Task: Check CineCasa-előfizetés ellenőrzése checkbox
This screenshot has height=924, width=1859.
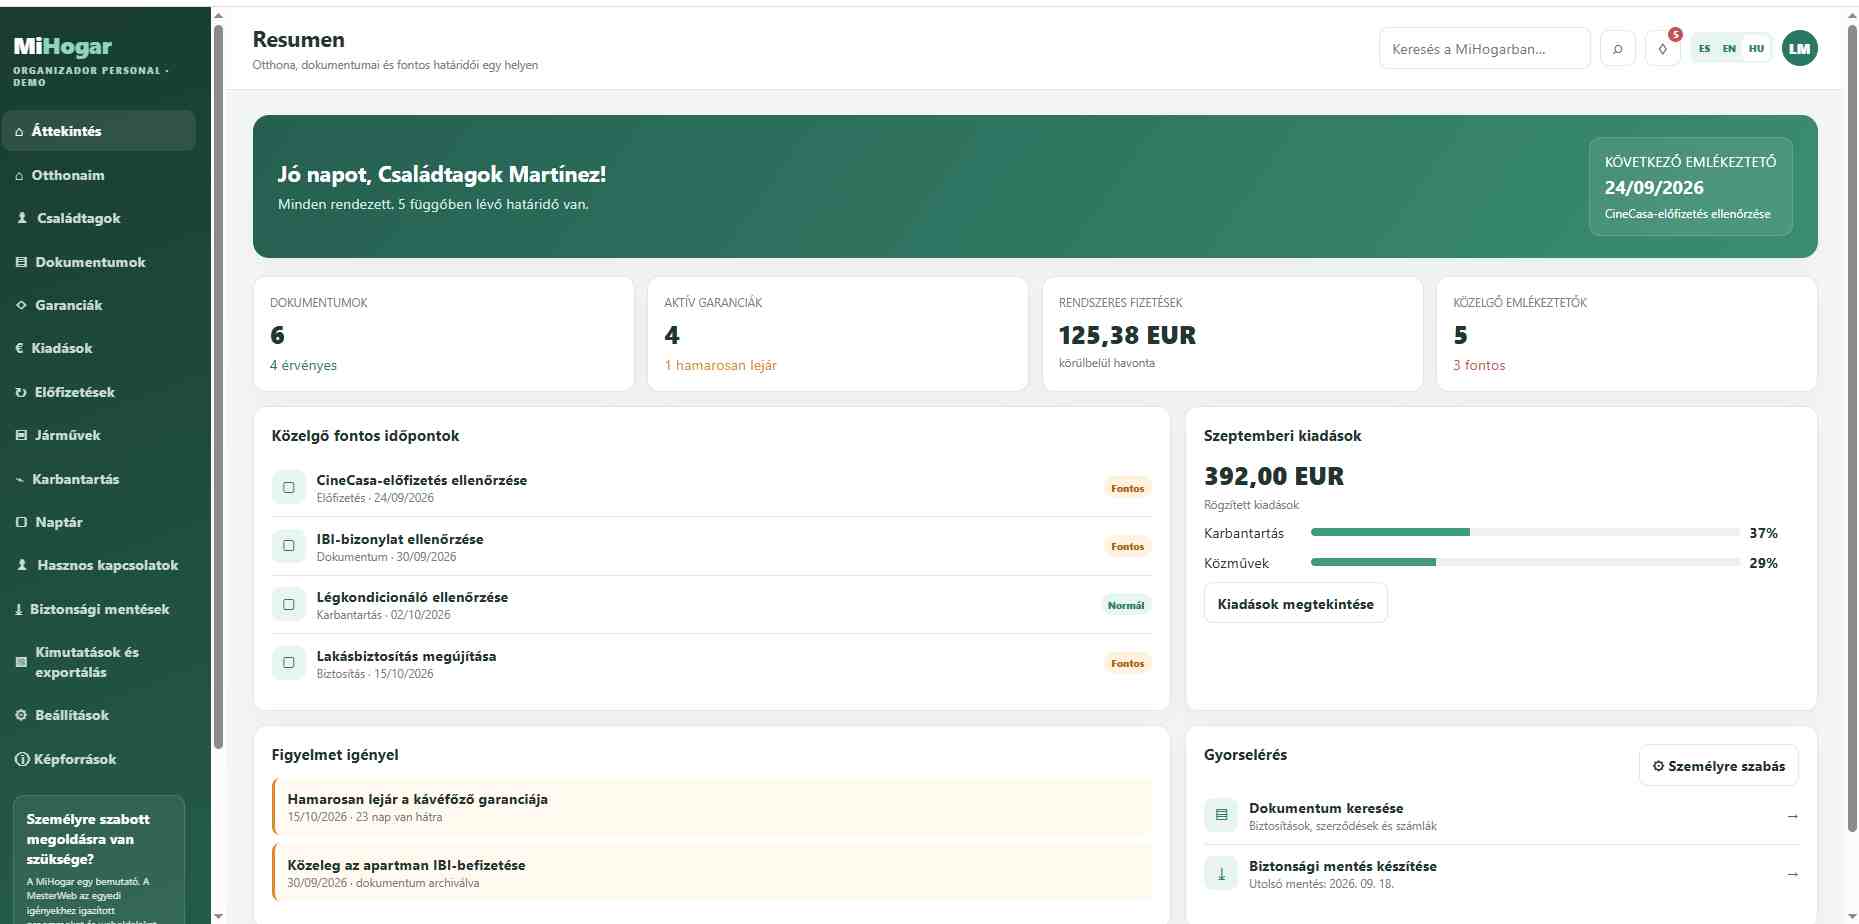Action: [x=289, y=488]
